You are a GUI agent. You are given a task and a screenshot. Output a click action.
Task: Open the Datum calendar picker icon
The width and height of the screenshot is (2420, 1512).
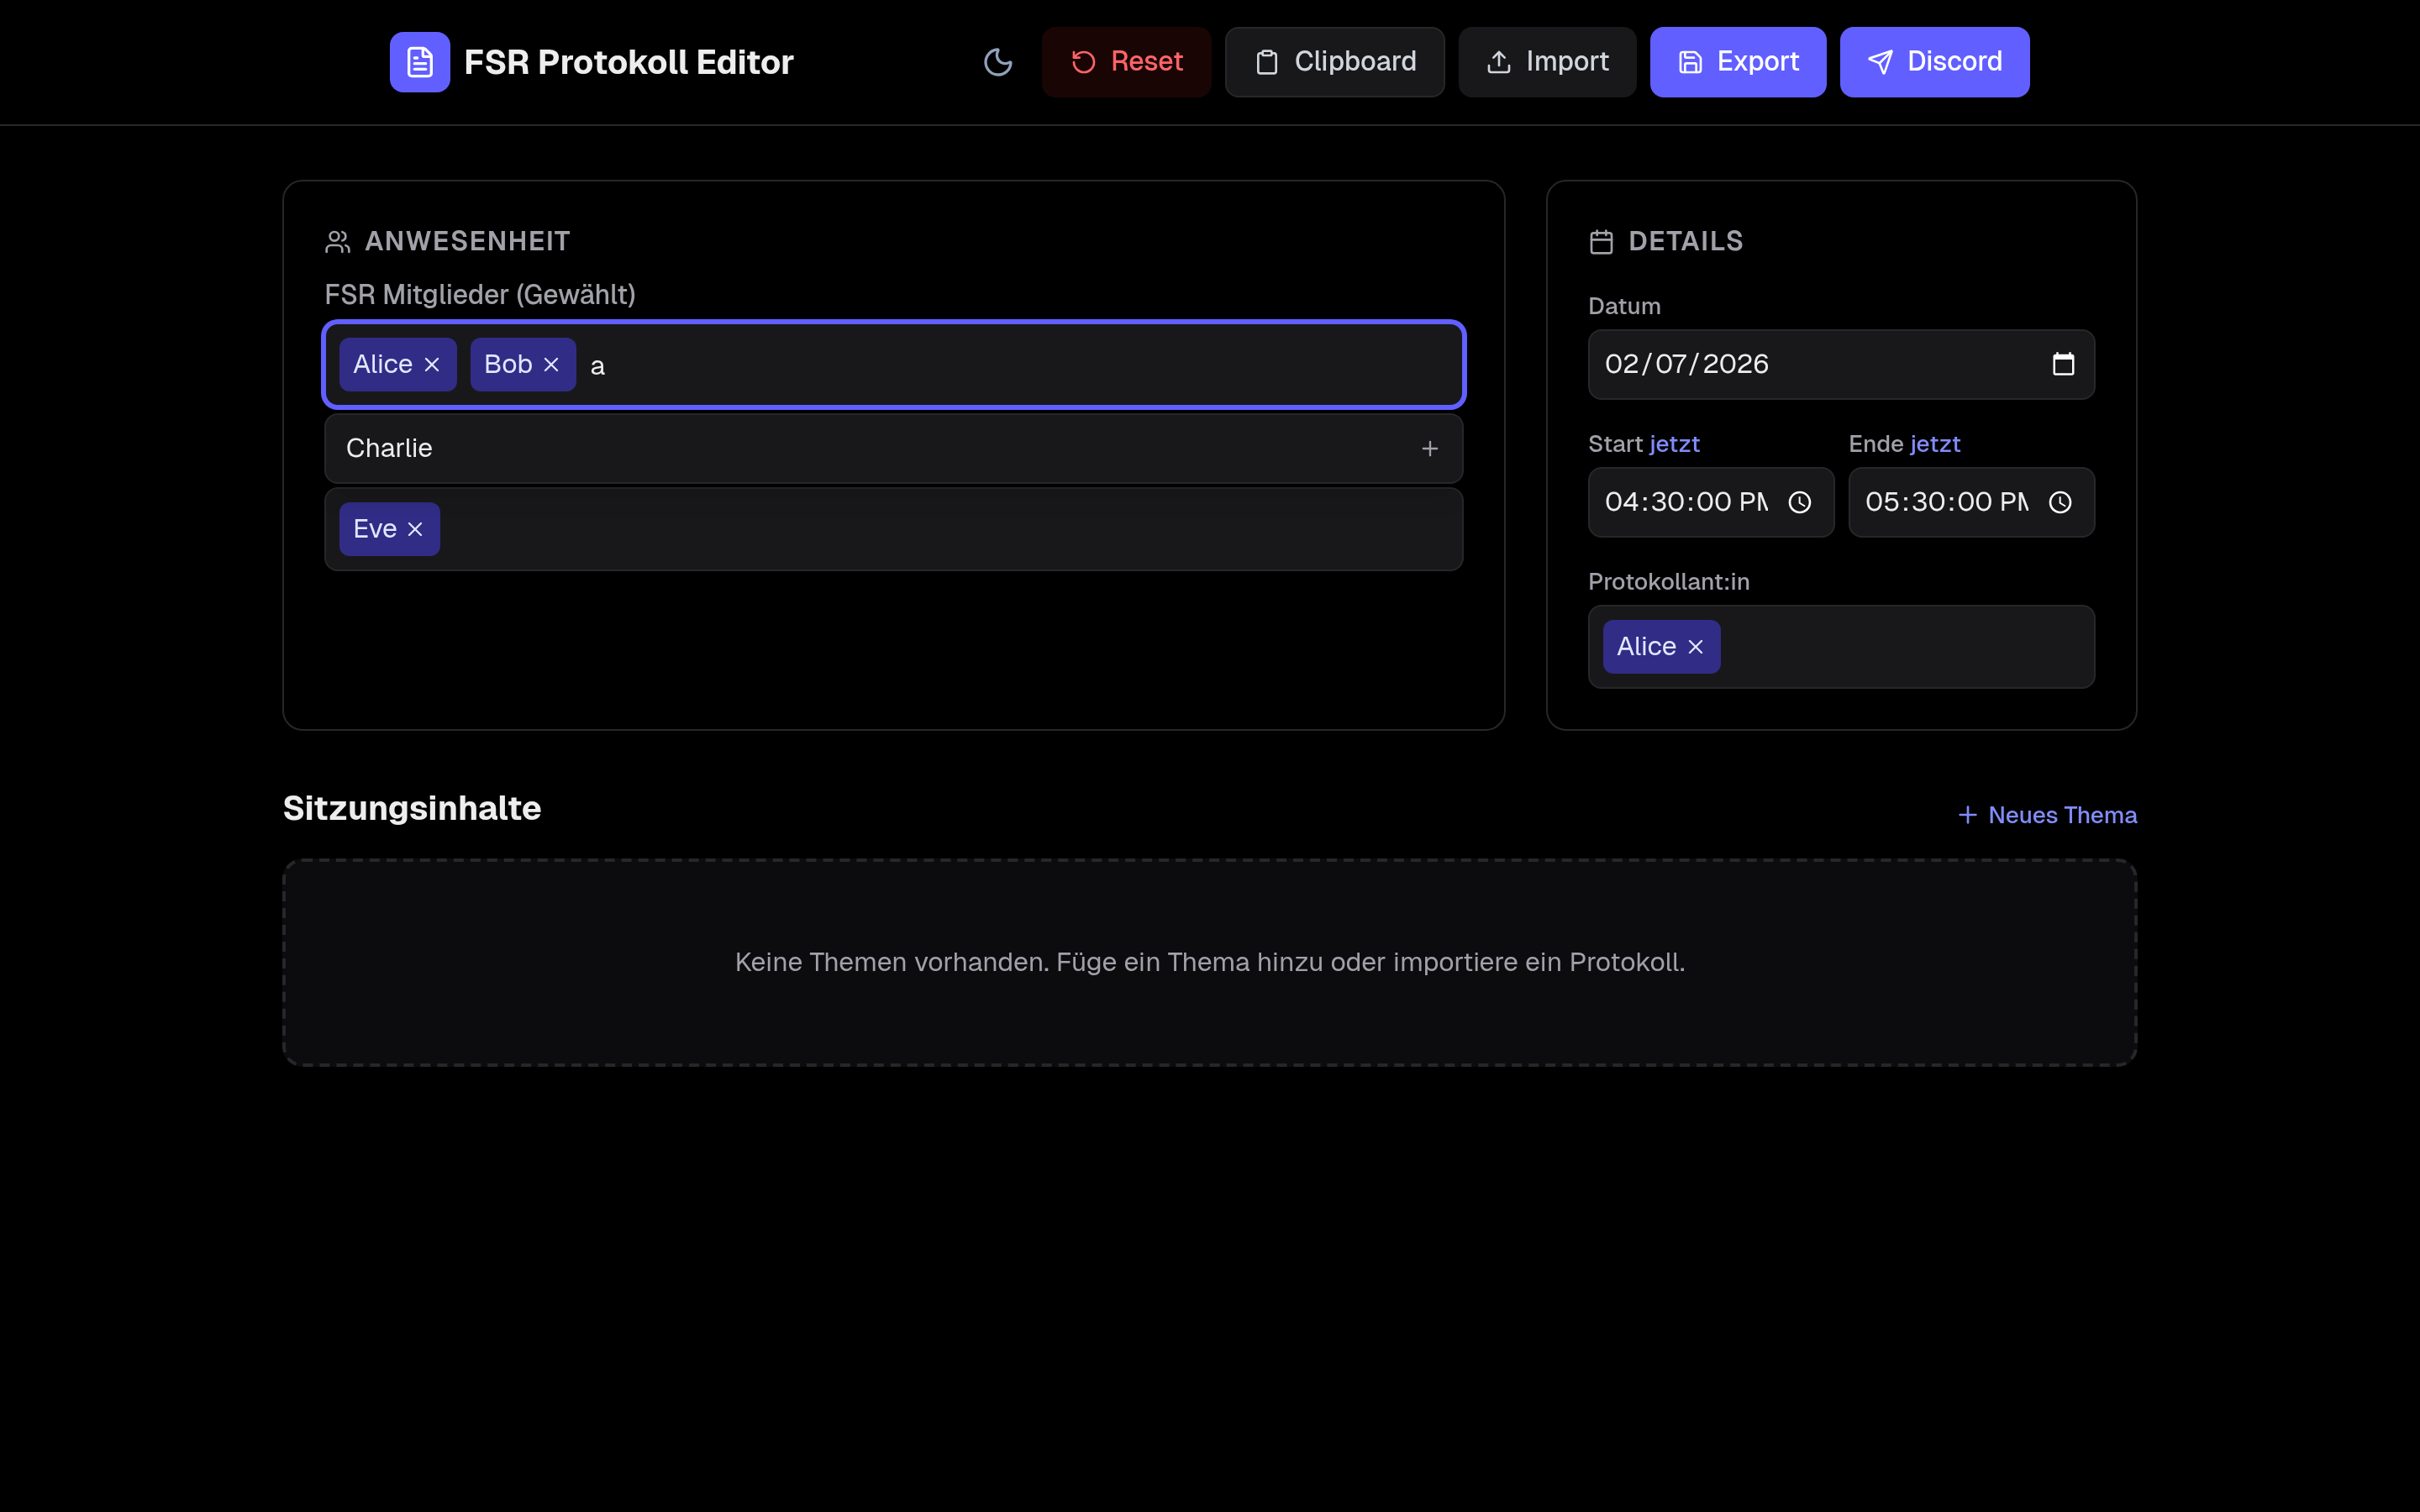coord(2063,364)
